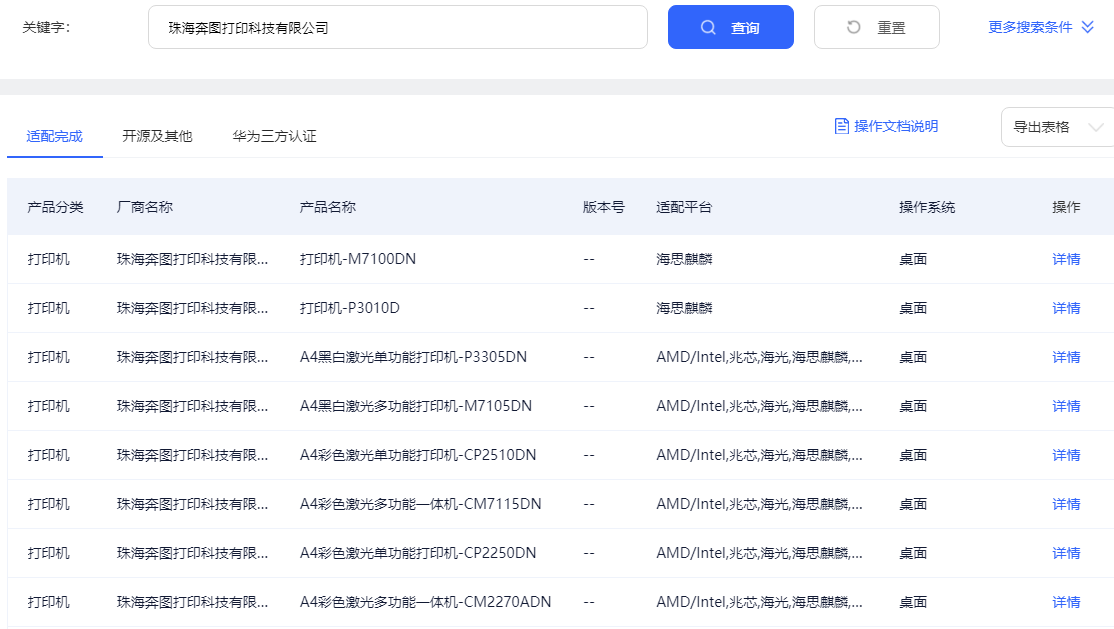Switch to the 华为三方认证 tab
The width and height of the screenshot is (1114, 629).
pyautogui.click(x=274, y=136)
